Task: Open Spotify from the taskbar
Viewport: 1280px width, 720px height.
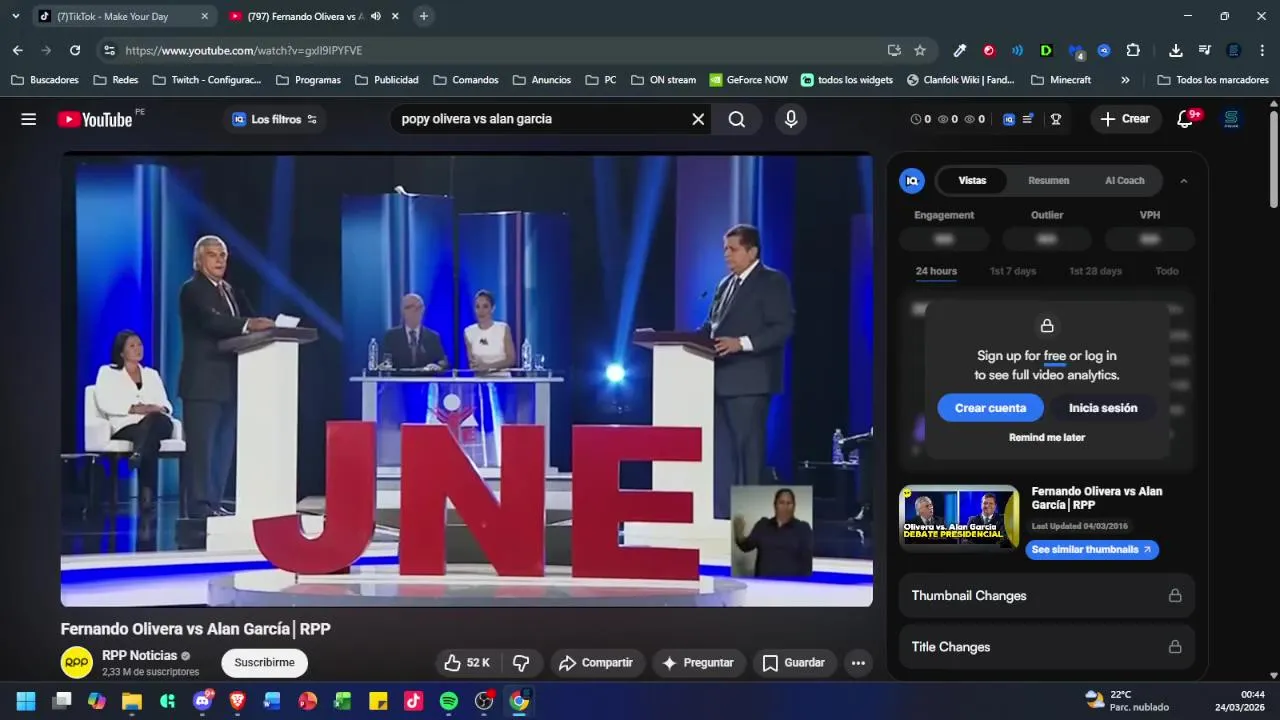Action: [449, 701]
